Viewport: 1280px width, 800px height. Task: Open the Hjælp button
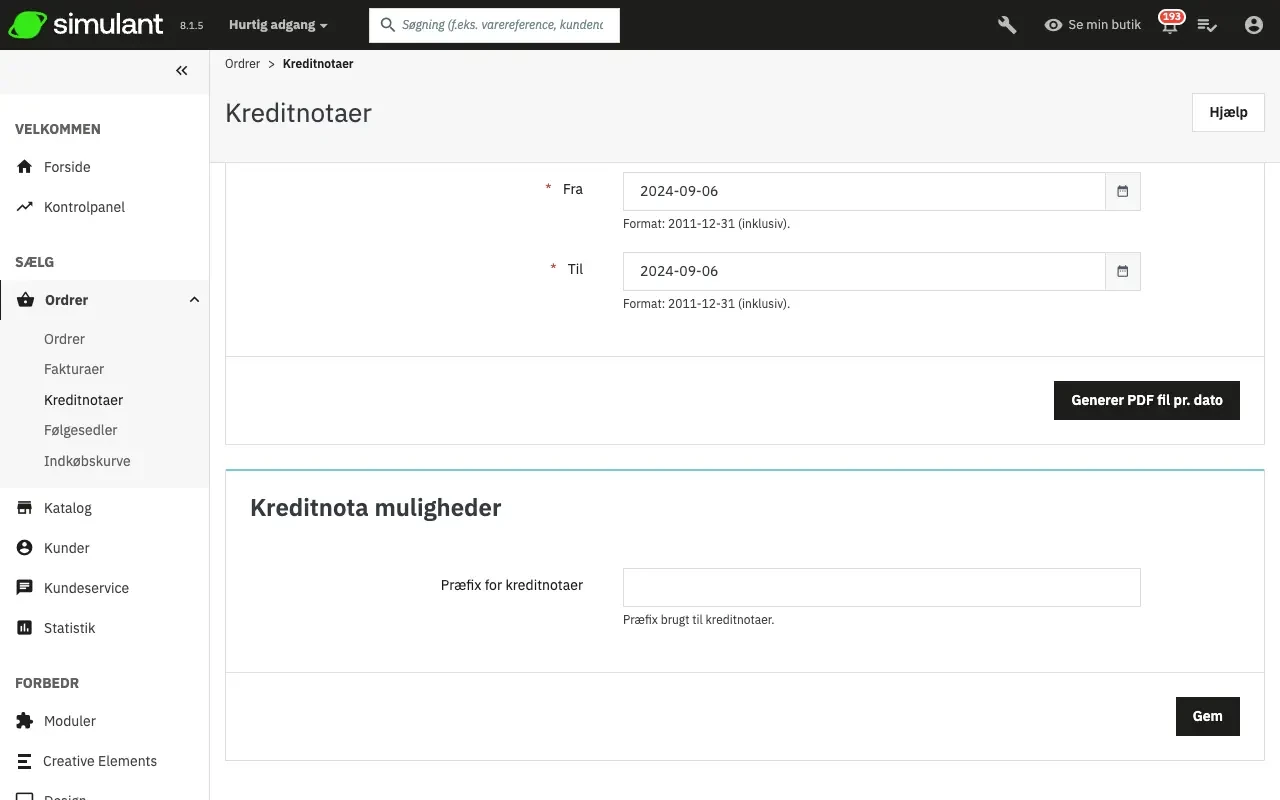[1227, 112]
